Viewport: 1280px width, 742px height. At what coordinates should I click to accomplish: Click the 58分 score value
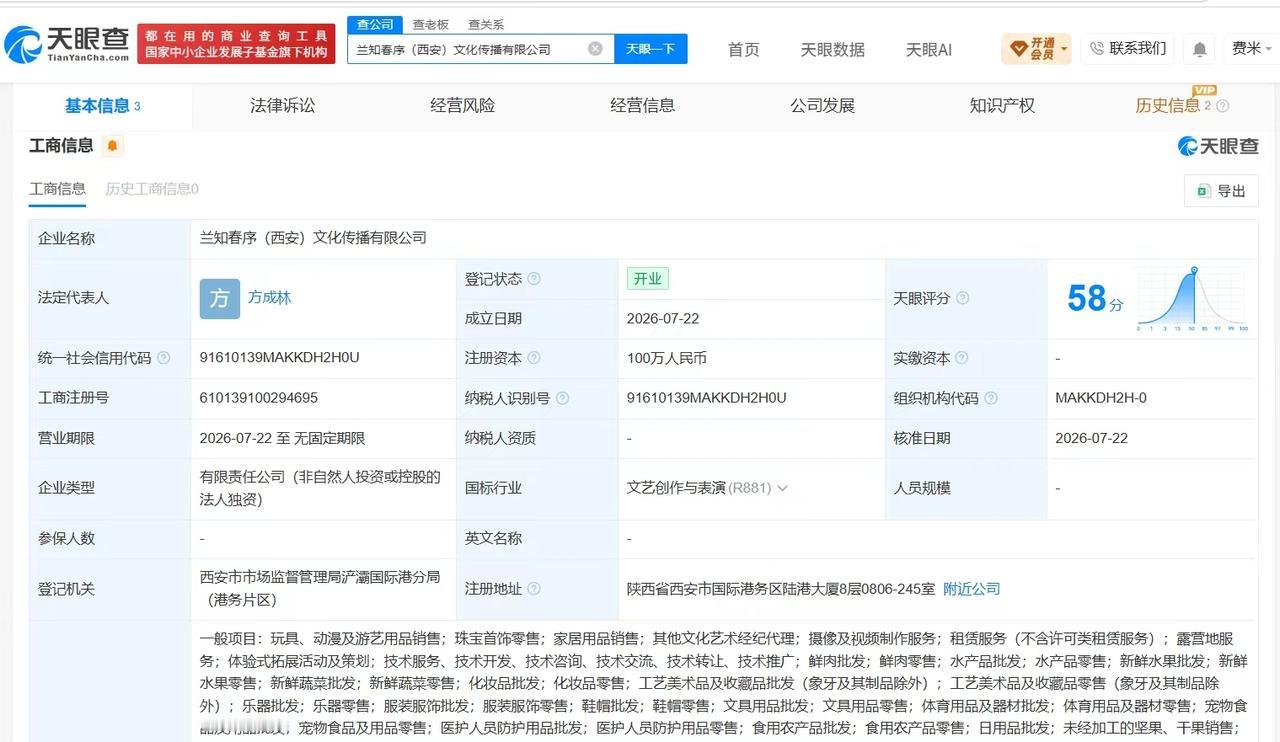pyautogui.click(x=1095, y=298)
